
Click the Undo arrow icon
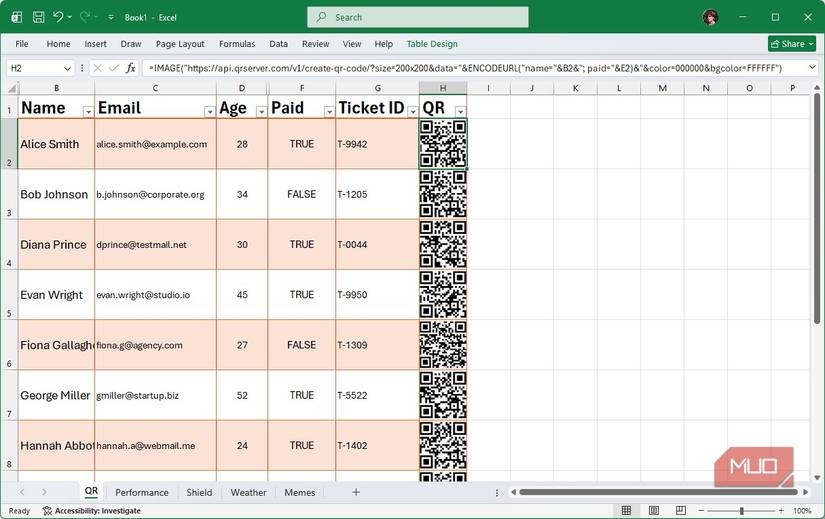tap(59, 17)
